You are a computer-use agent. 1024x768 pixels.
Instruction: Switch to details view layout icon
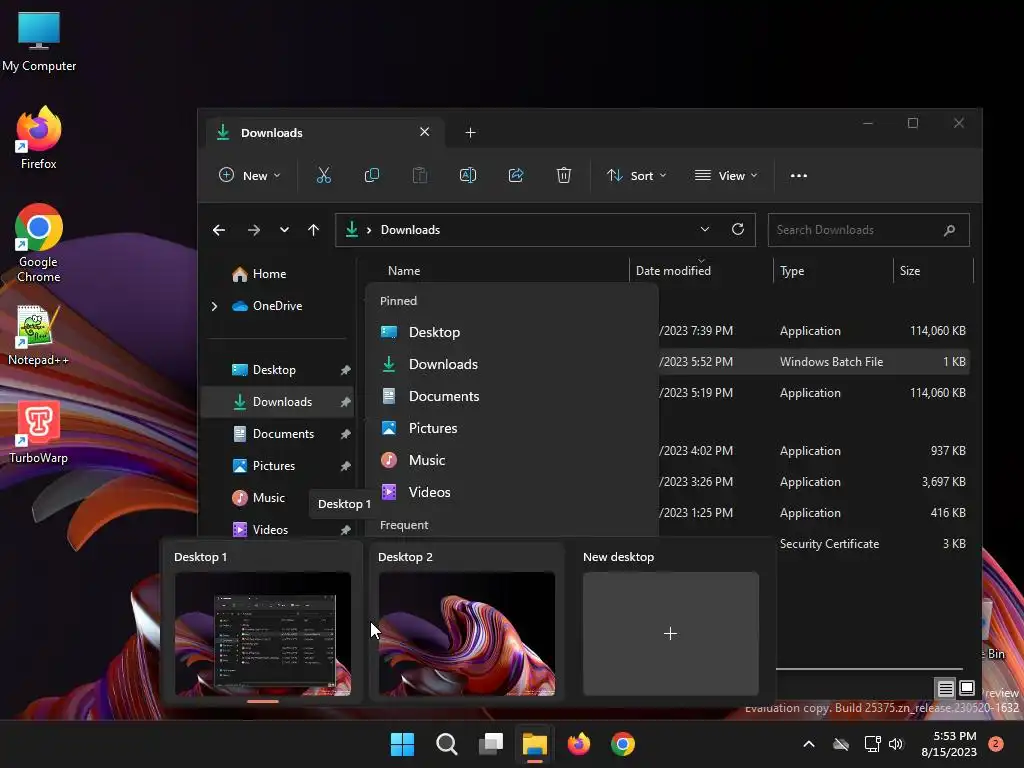[945, 688]
